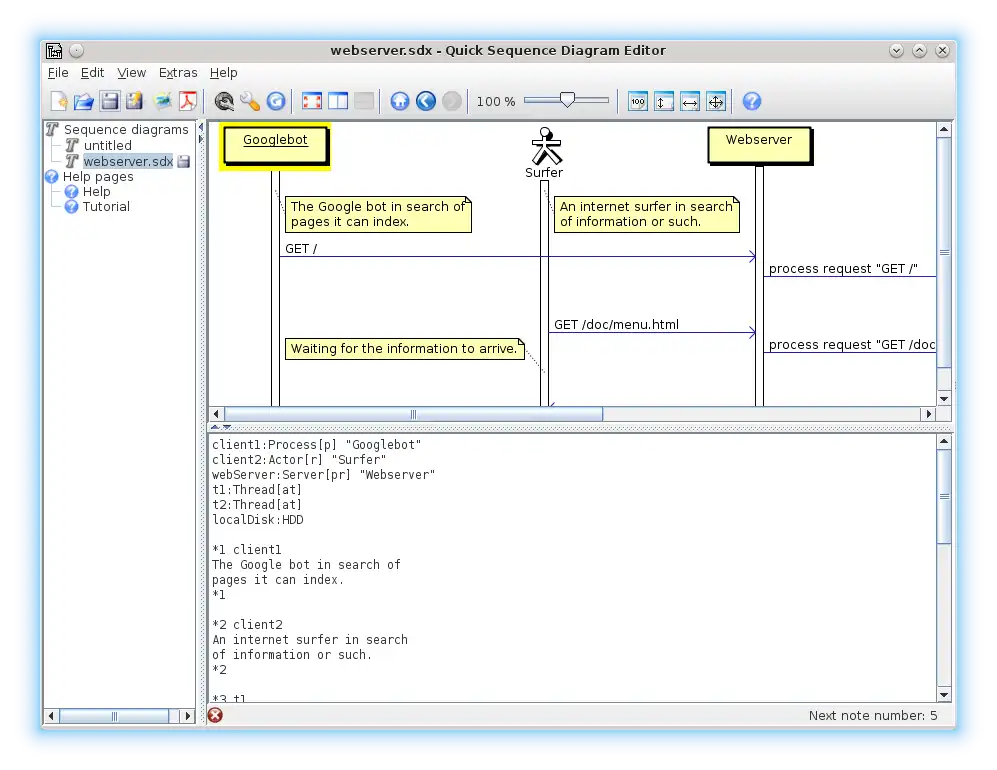Click the blue back arrow icon
This screenshot has height=770, width=997.
[x=425, y=102]
